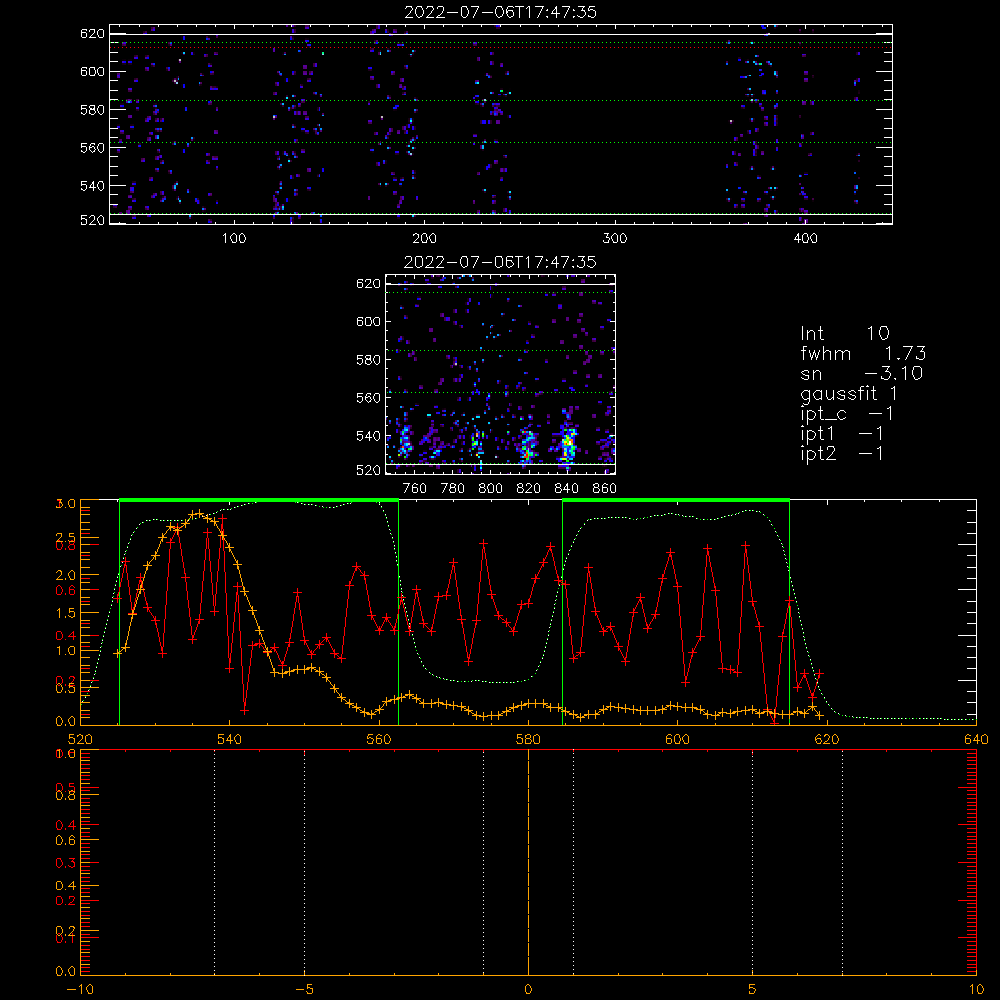Click the profile plot x-axis label 560
Viewport: 1000px width, 1000px height.
click(x=379, y=740)
